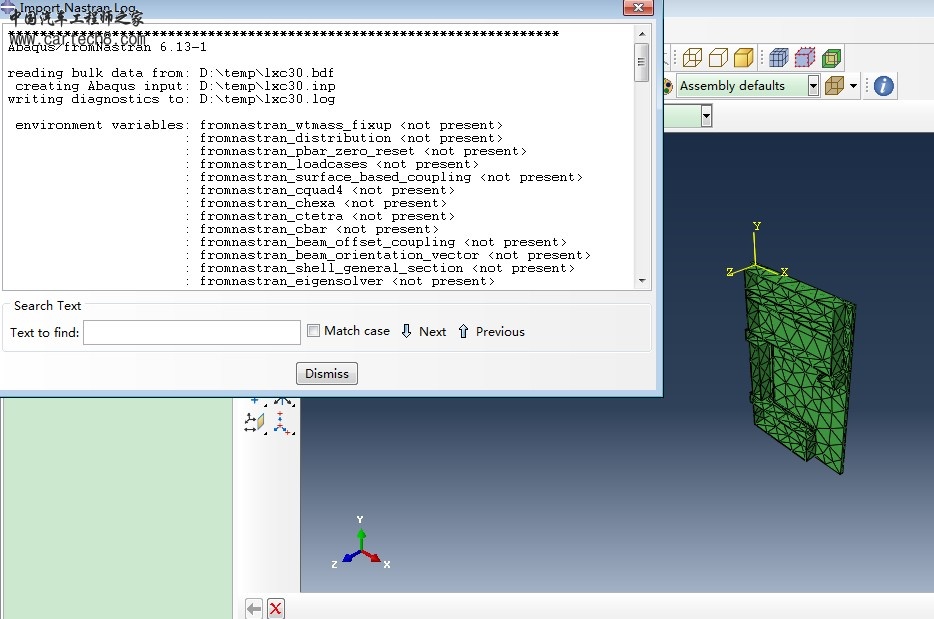Viewport: 934px width, 619px height.
Task: Click the Text to find input field
Action: [192, 332]
